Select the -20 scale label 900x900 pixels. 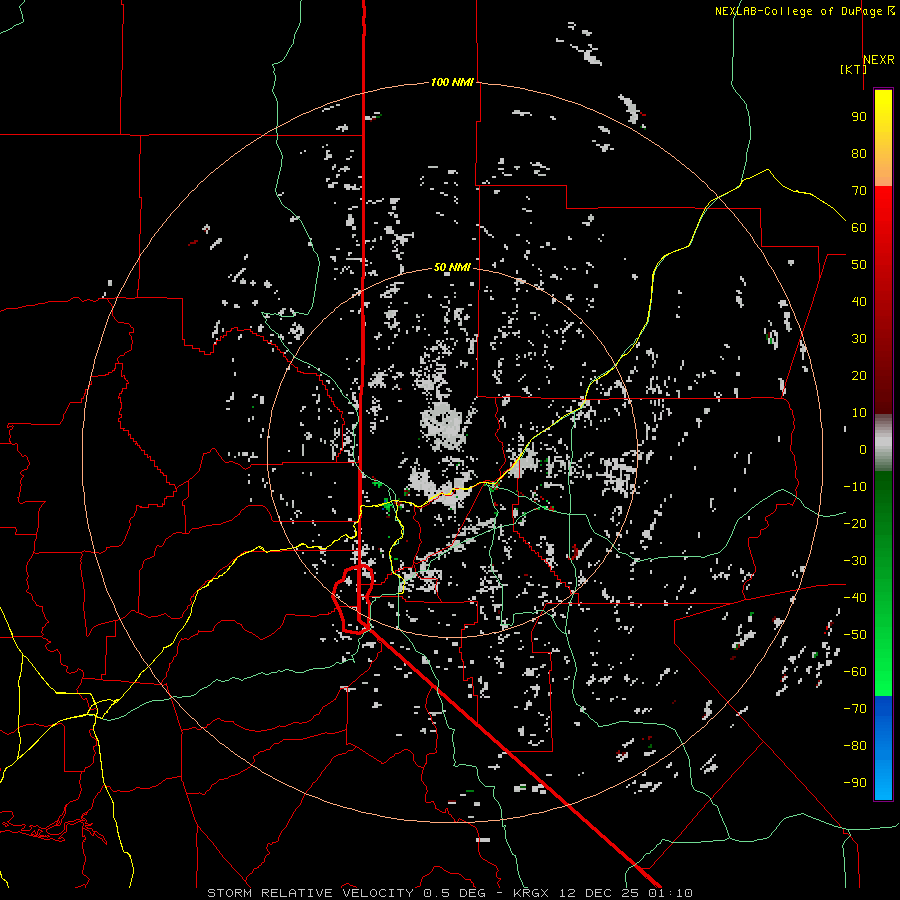[855, 524]
